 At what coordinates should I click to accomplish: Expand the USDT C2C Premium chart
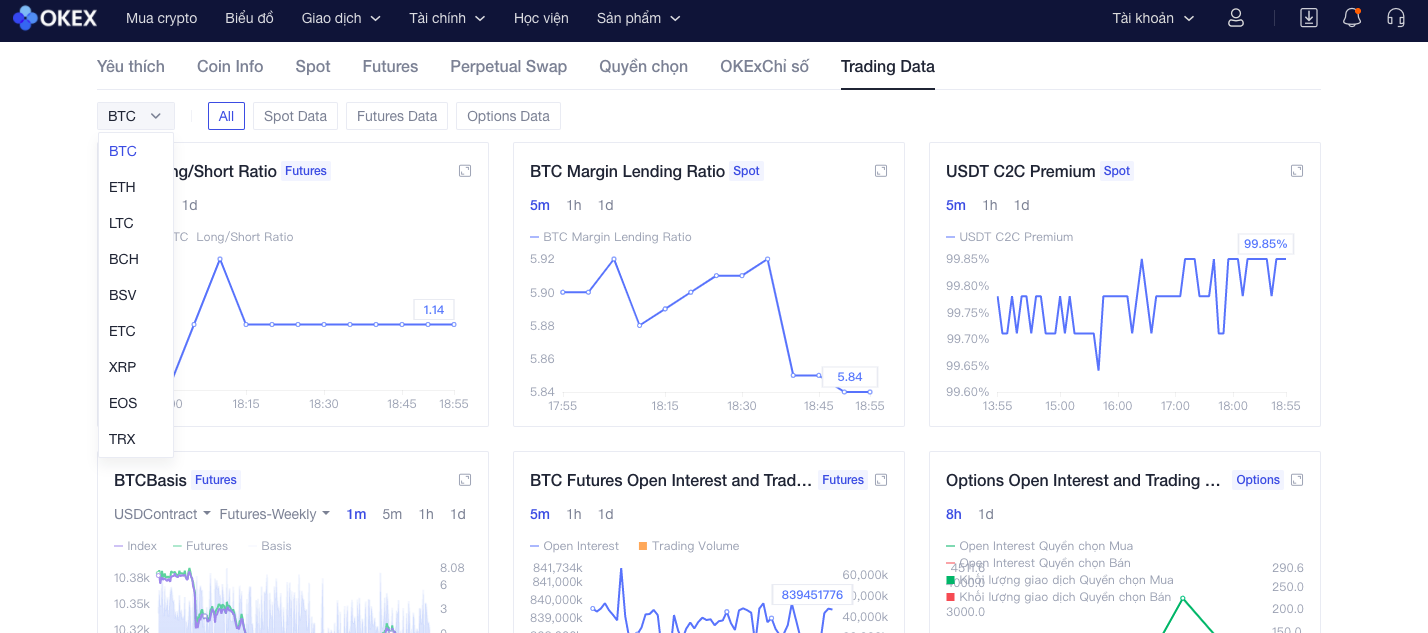pyautogui.click(x=1297, y=171)
